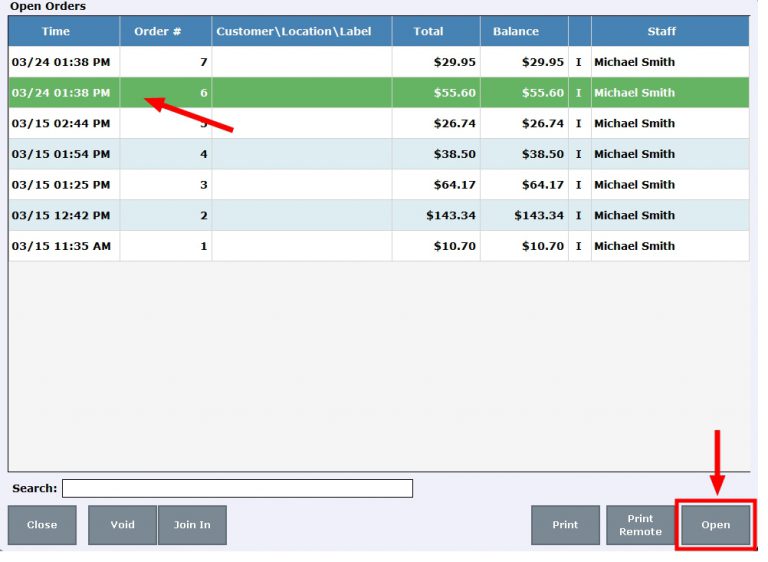
Task: Click the $143.34 total cell
Action: tap(436, 216)
